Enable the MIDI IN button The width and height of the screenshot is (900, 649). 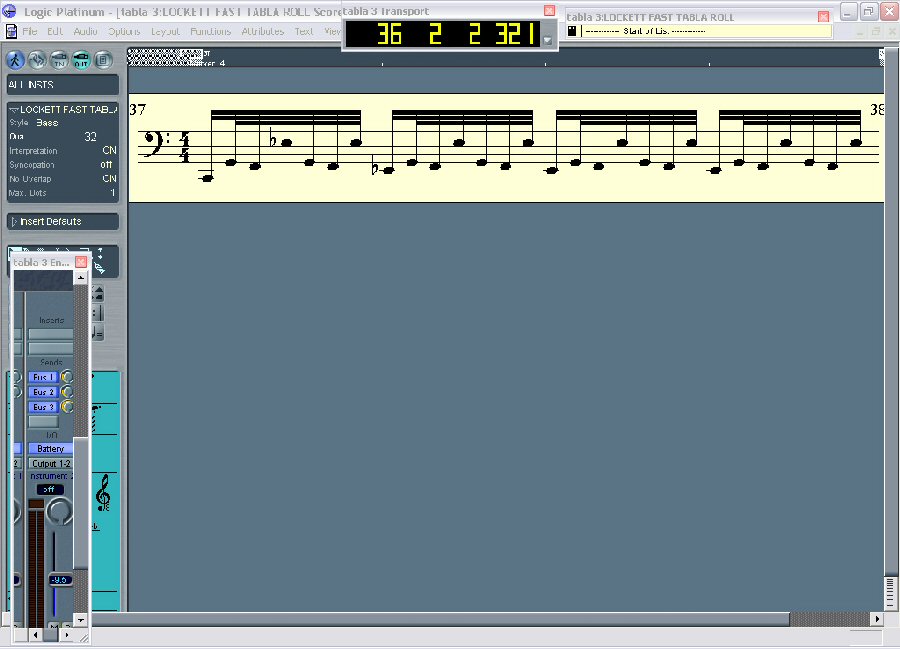[x=59, y=59]
